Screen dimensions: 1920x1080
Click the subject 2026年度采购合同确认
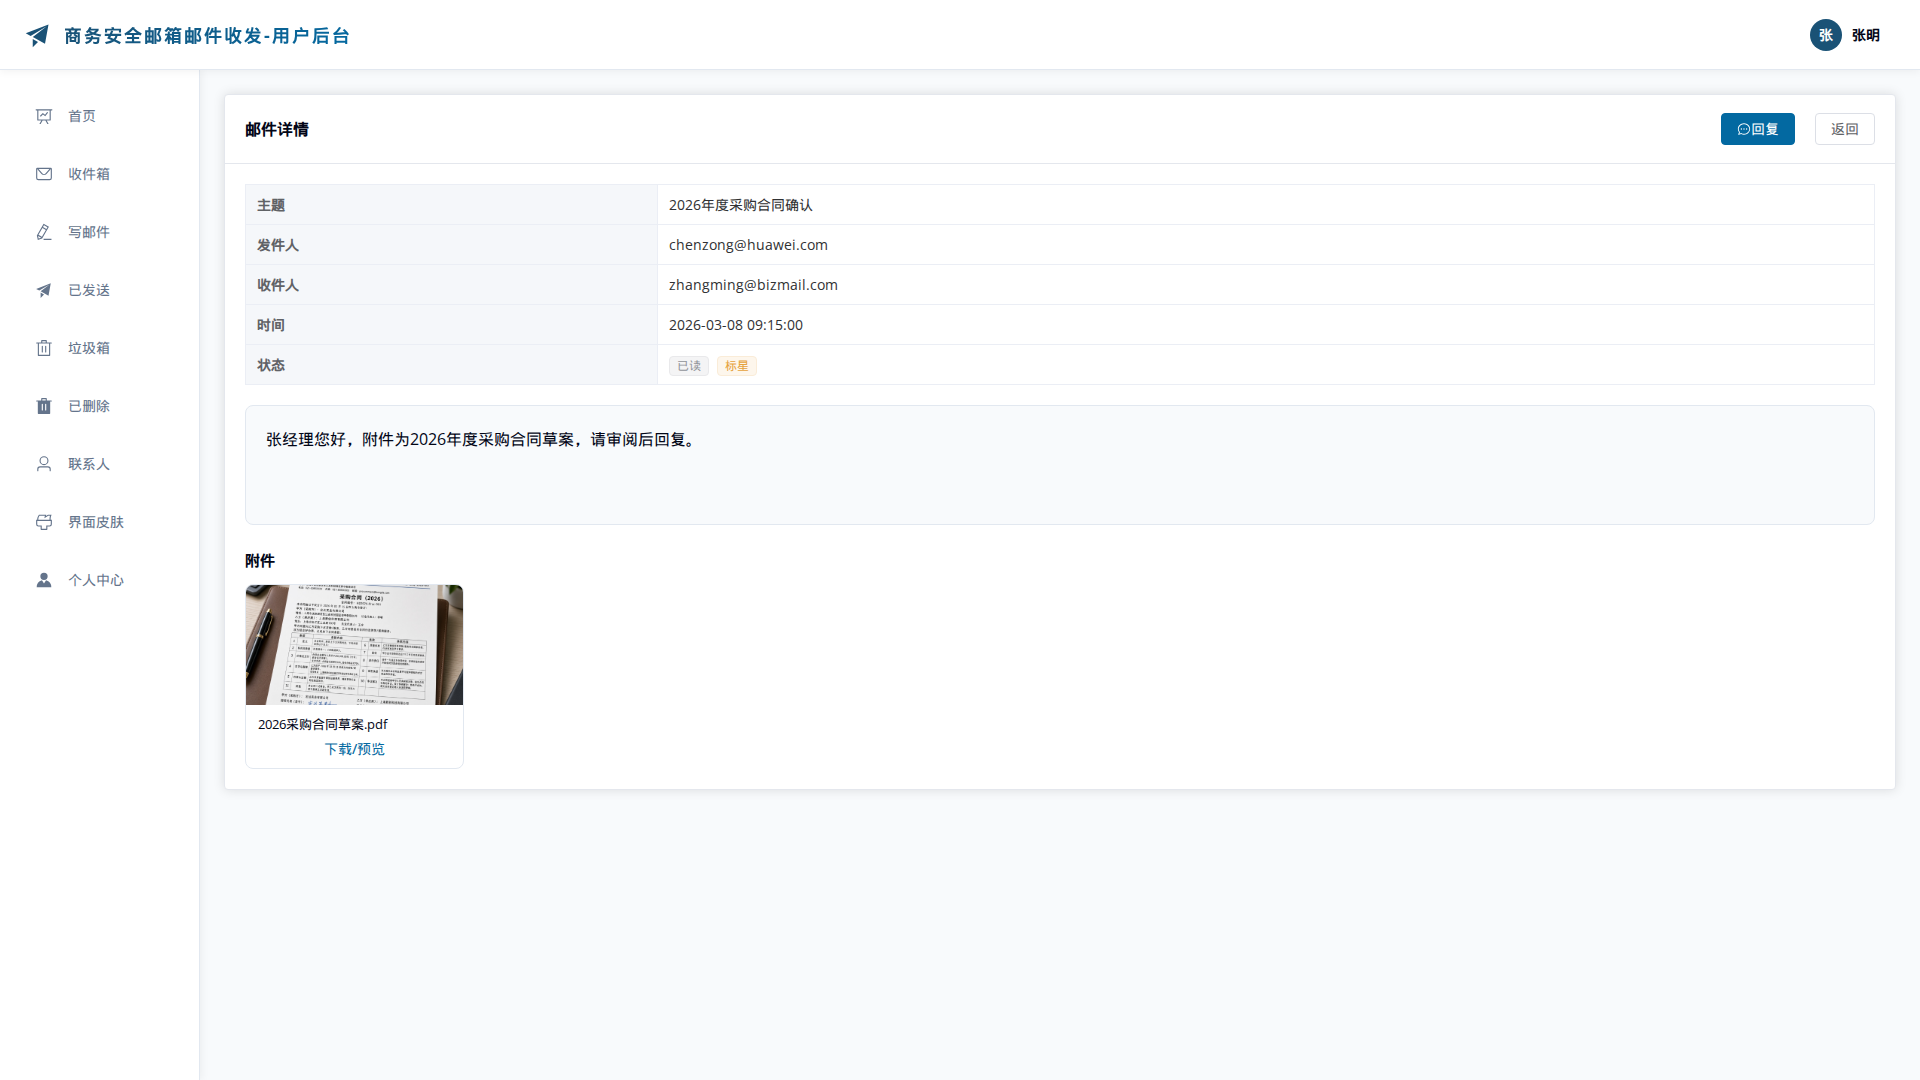pos(741,205)
